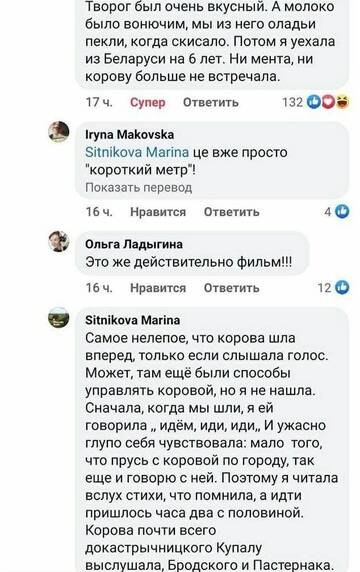Open the Sitnikova Marina mention link
Image resolution: width=360 pixels, height=572 pixels.
point(137,152)
